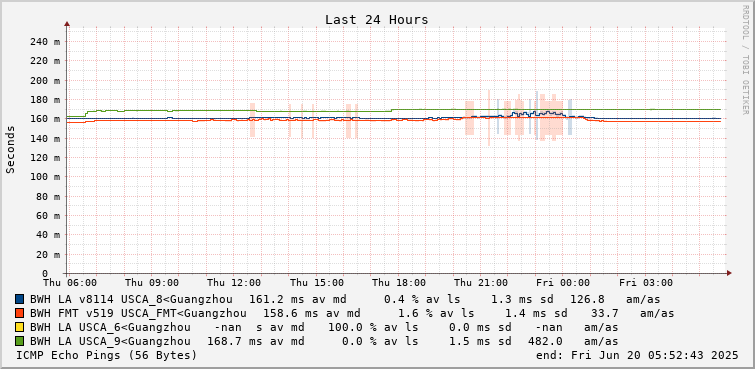755x369 pixels.
Task: Click the 'Thu 18:00' time axis label
Action: click(x=399, y=283)
